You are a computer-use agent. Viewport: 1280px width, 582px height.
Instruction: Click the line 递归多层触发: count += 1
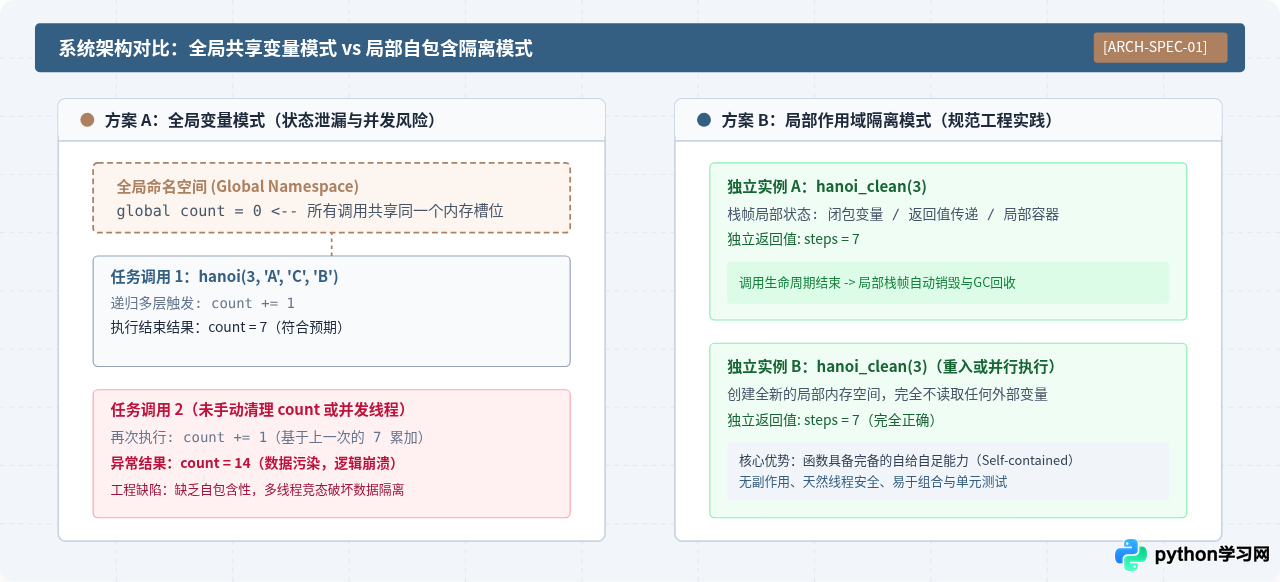click(x=203, y=303)
